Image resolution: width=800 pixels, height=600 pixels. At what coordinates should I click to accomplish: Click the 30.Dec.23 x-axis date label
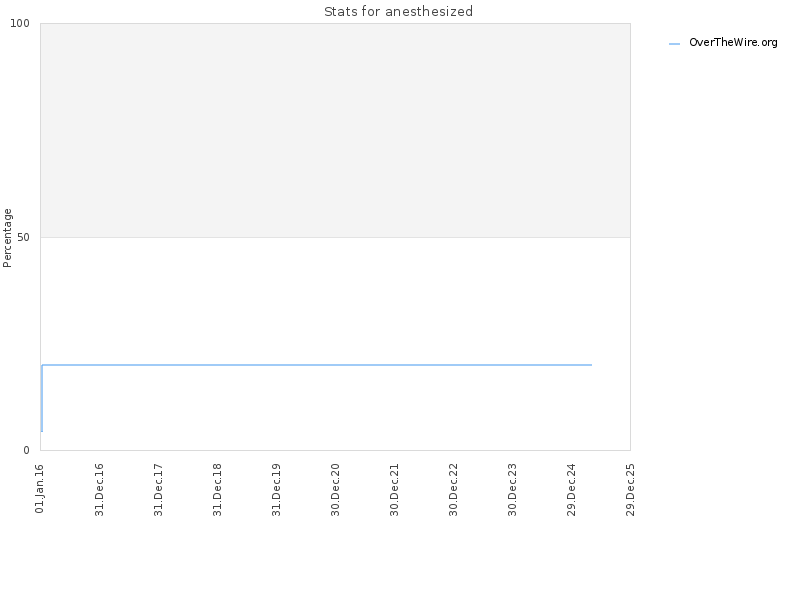click(x=512, y=490)
